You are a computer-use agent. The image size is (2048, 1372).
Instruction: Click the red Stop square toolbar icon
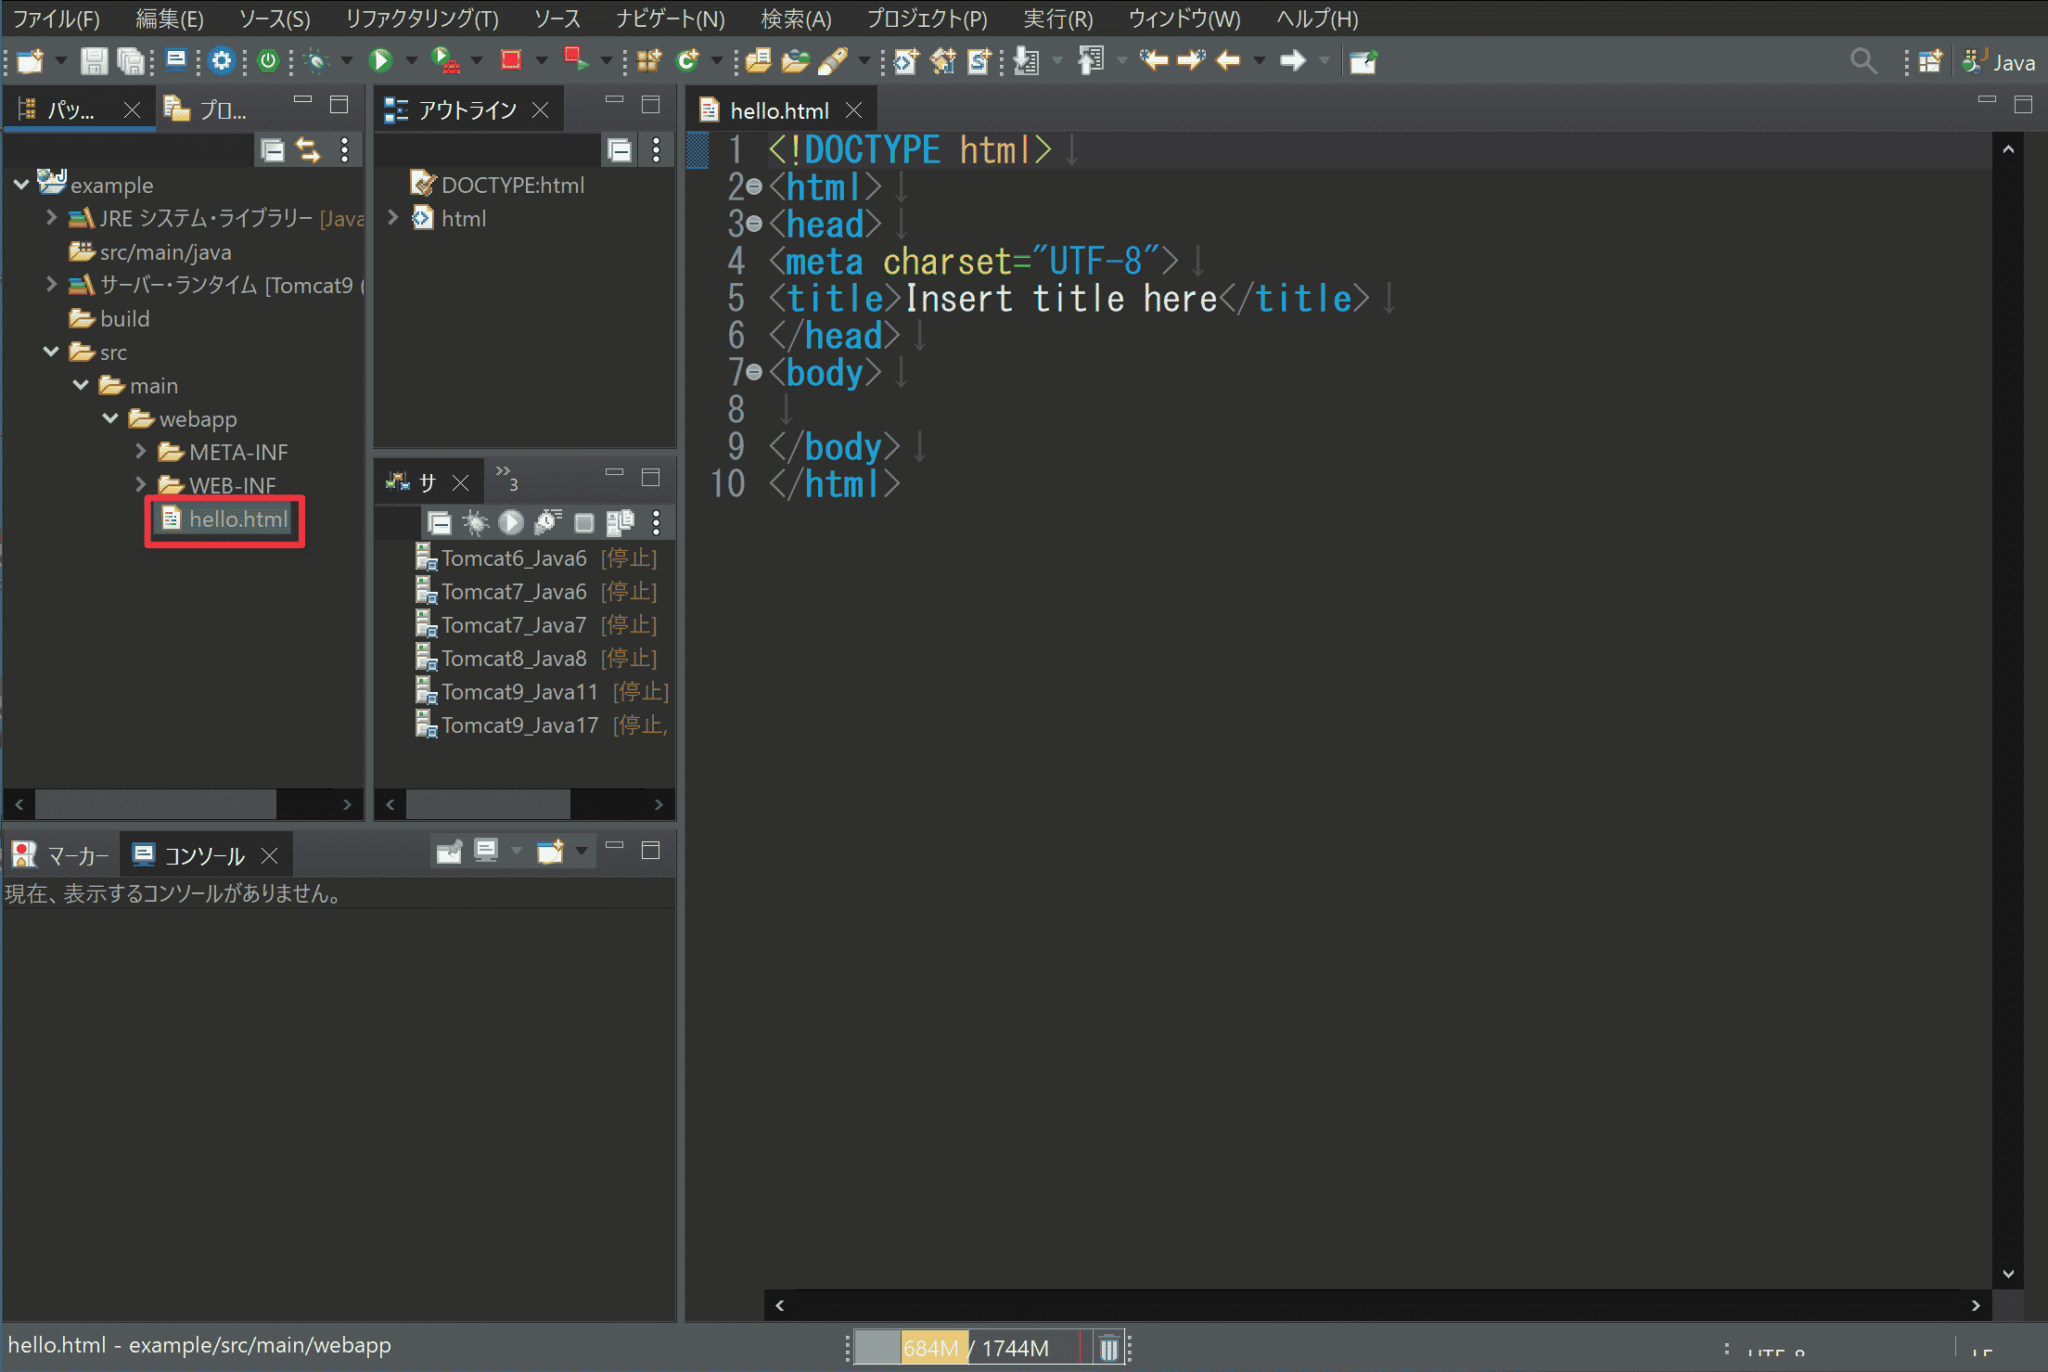click(511, 61)
